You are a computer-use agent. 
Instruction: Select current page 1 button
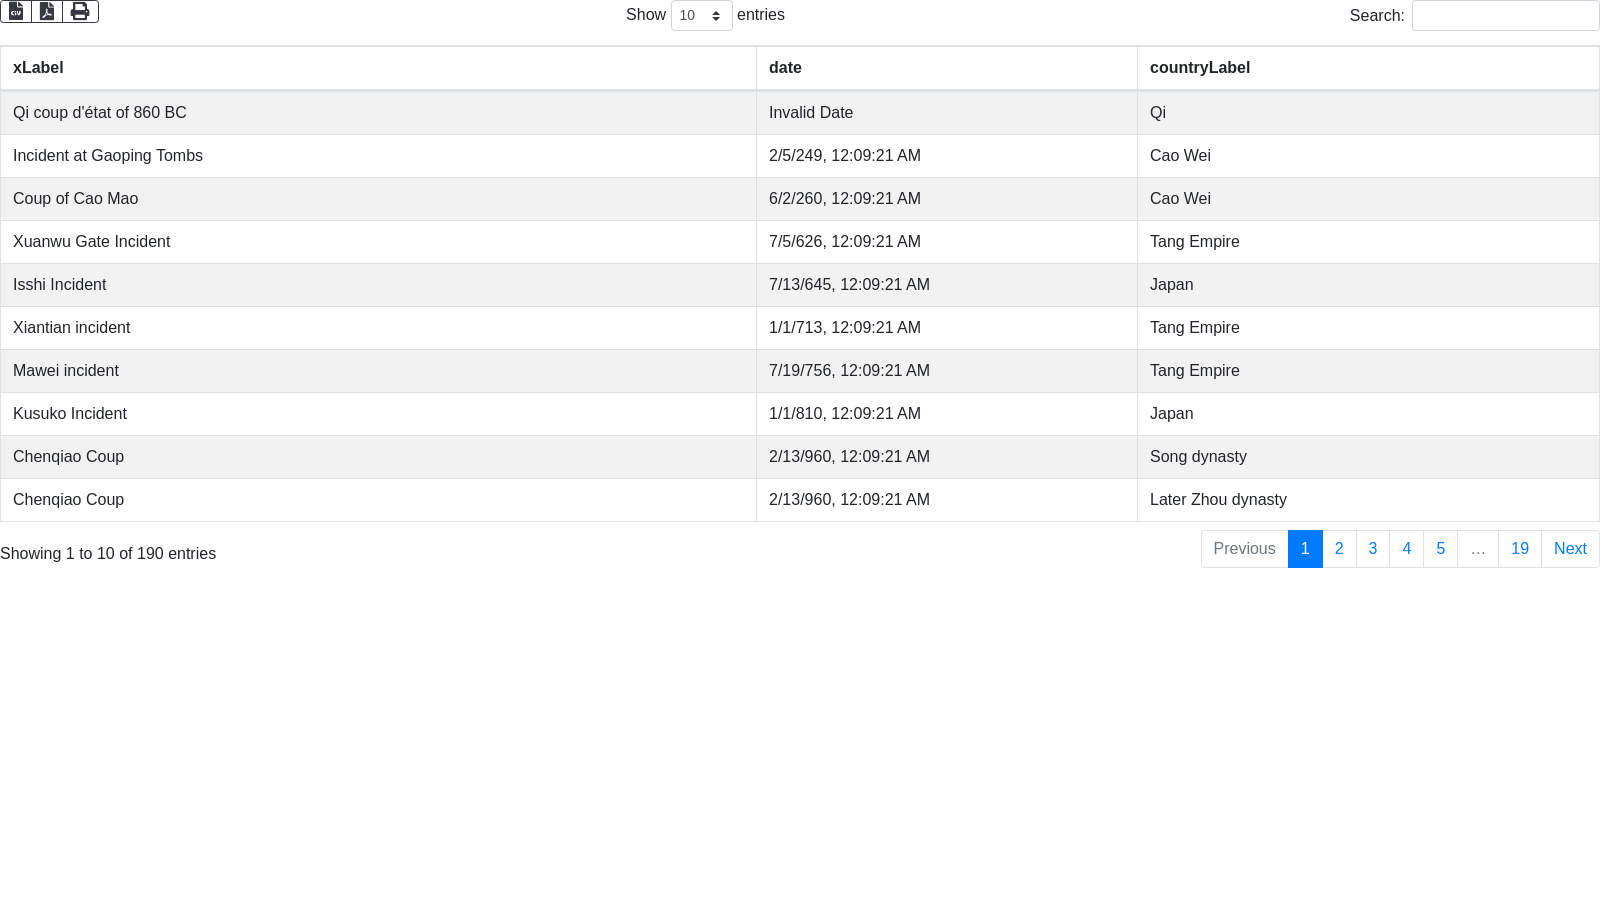pyautogui.click(x=1305, y=549)
